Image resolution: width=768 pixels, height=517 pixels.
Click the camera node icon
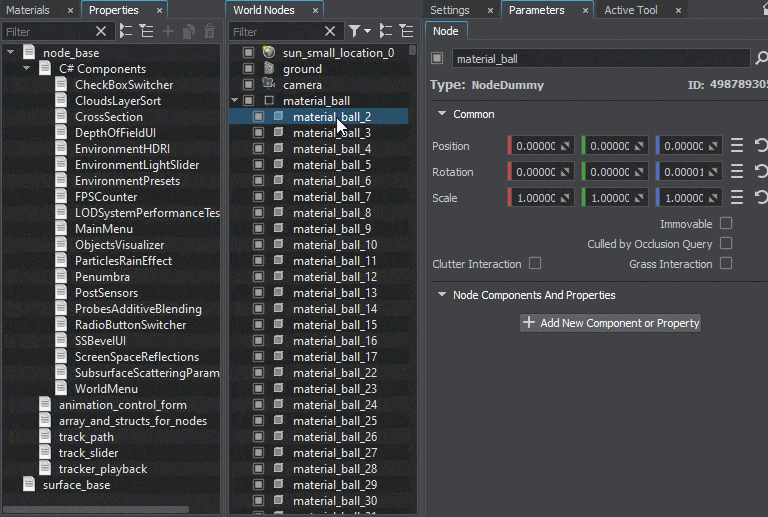pos(268,85)
